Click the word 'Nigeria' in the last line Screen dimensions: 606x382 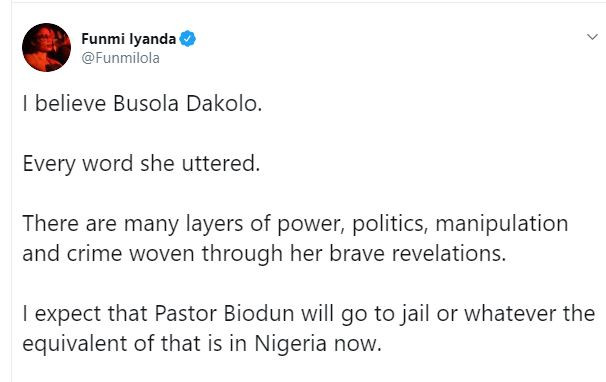[291, 344]
